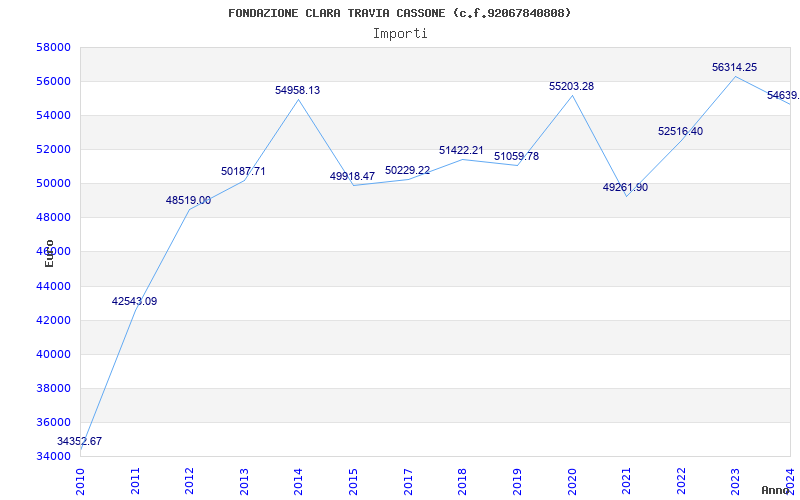800x500 pixels.
Task: Click data label 55203.28
Action: pyautogui.click(x=571, y=87)
